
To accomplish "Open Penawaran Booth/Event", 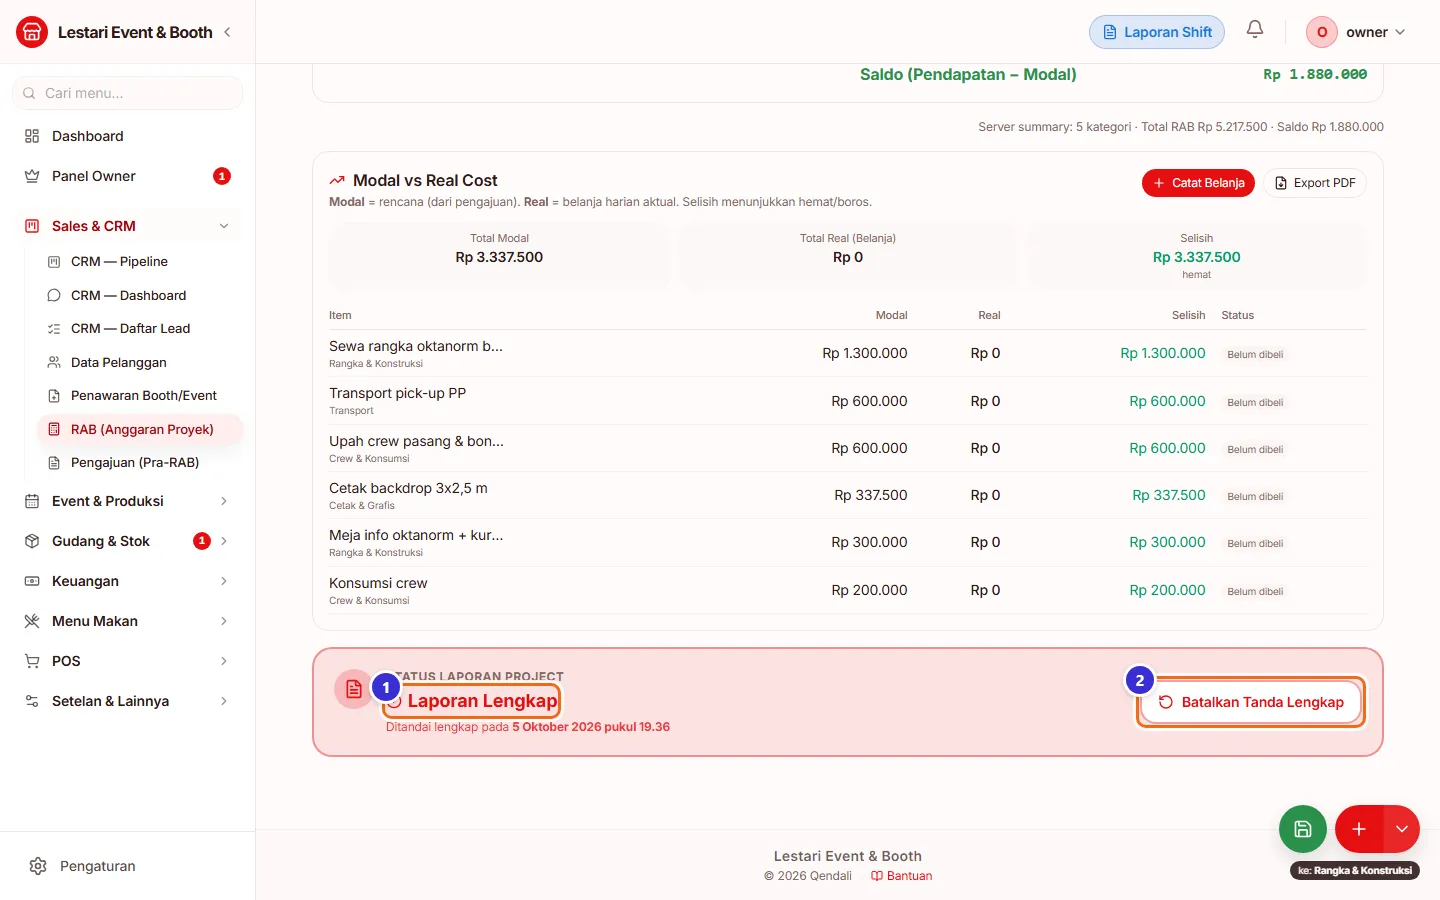I will [x=139, y=395].
